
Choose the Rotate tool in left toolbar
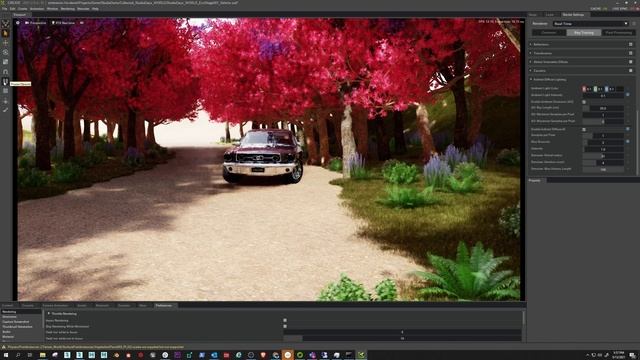tap(5, 52)
